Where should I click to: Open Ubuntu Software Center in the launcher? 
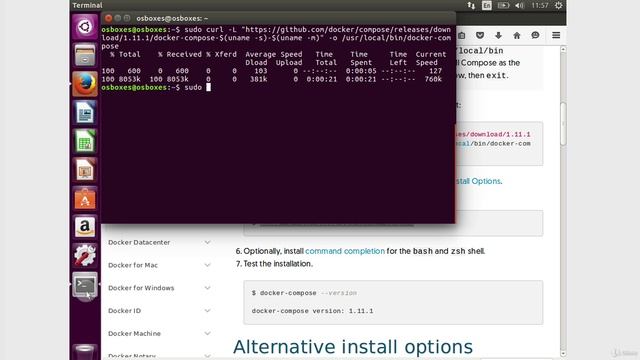[85, 199]
